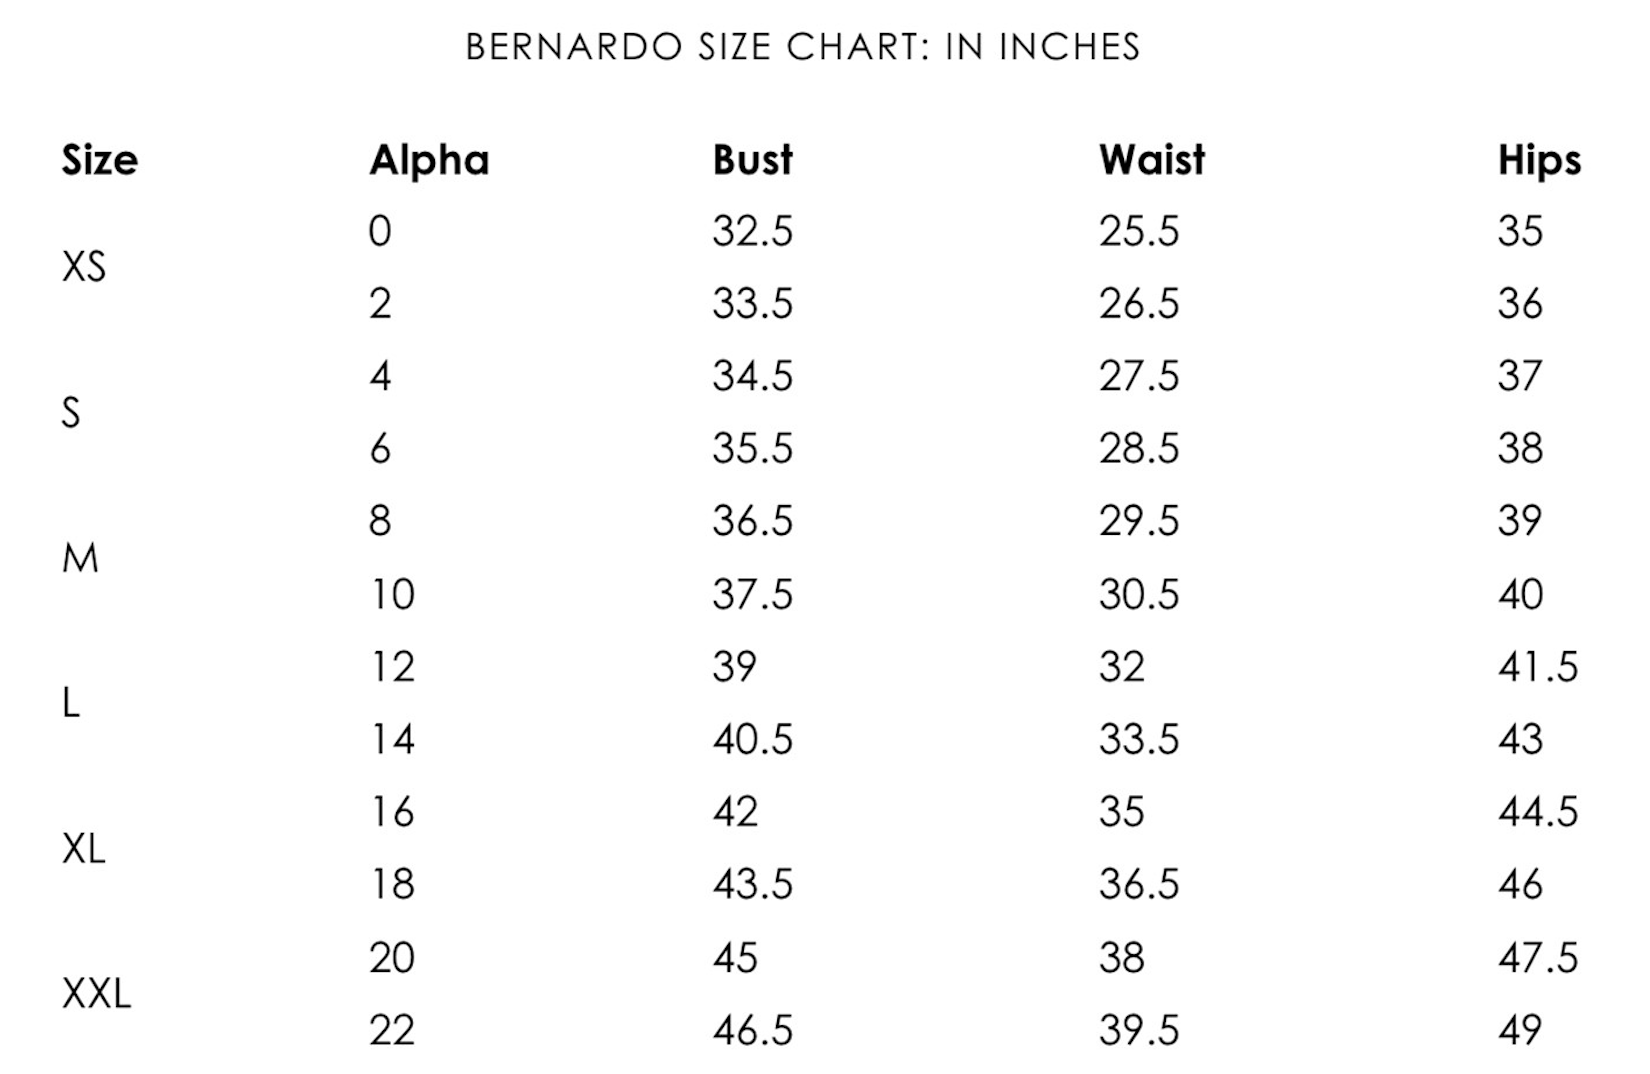
Task: Click the 41.5 hips measurement
Action: (x=1538, y=667)
